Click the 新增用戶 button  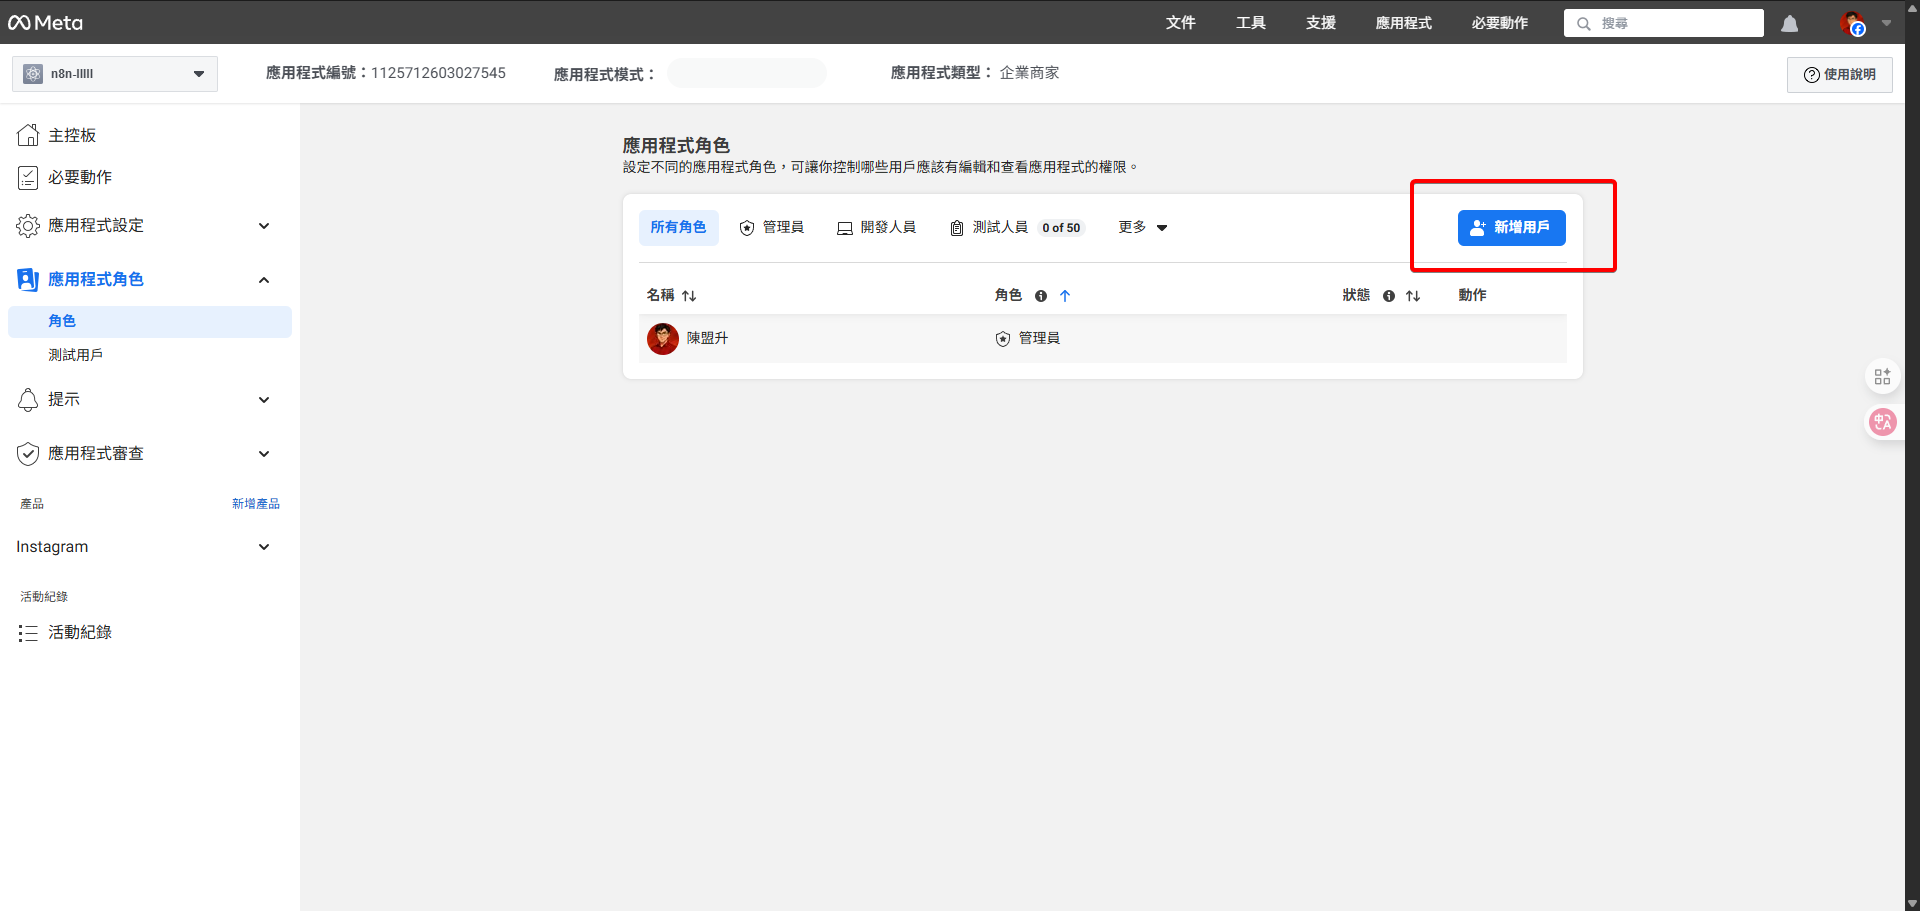(1512, 227)
